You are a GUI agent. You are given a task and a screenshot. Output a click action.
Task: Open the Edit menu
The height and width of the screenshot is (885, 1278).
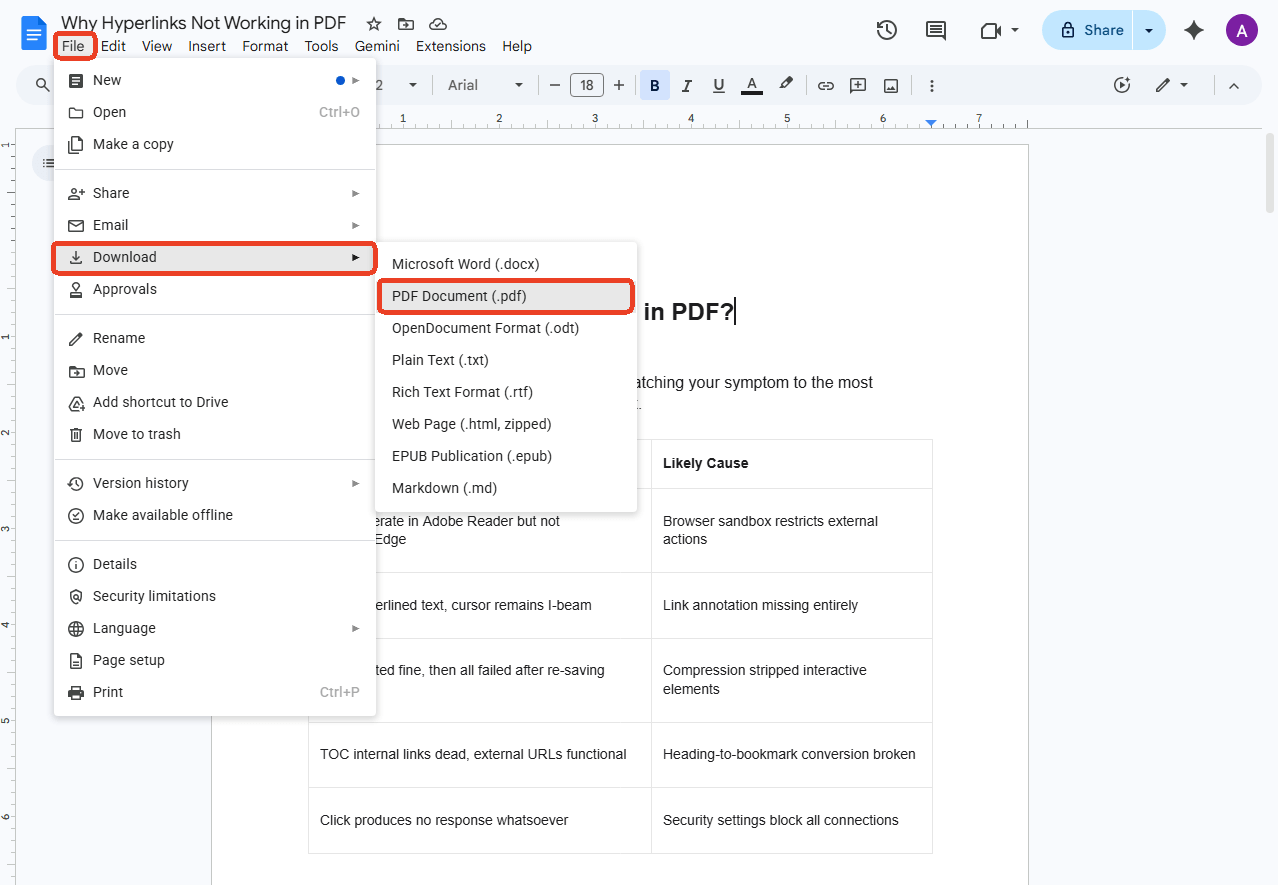pos(113,46)
